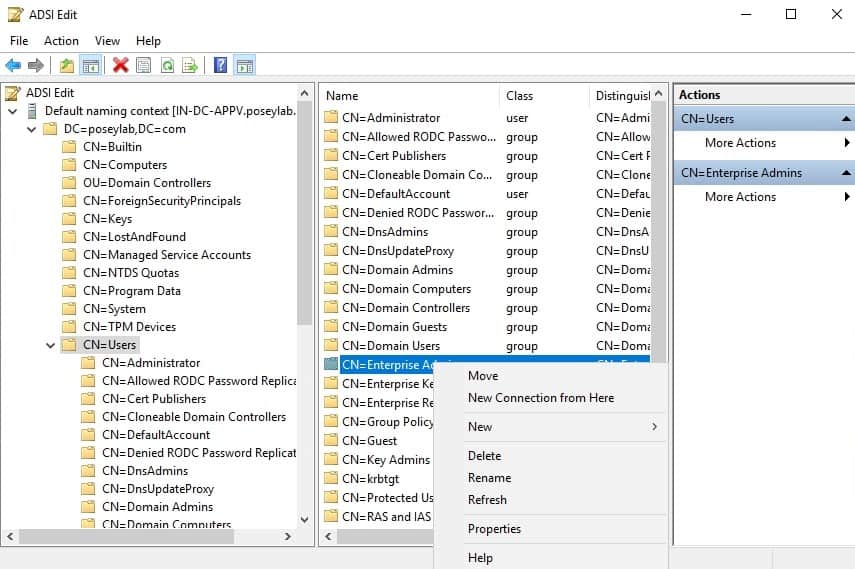Open the Help menu in menu bar
855x569 pixels.
coord(148,41)
